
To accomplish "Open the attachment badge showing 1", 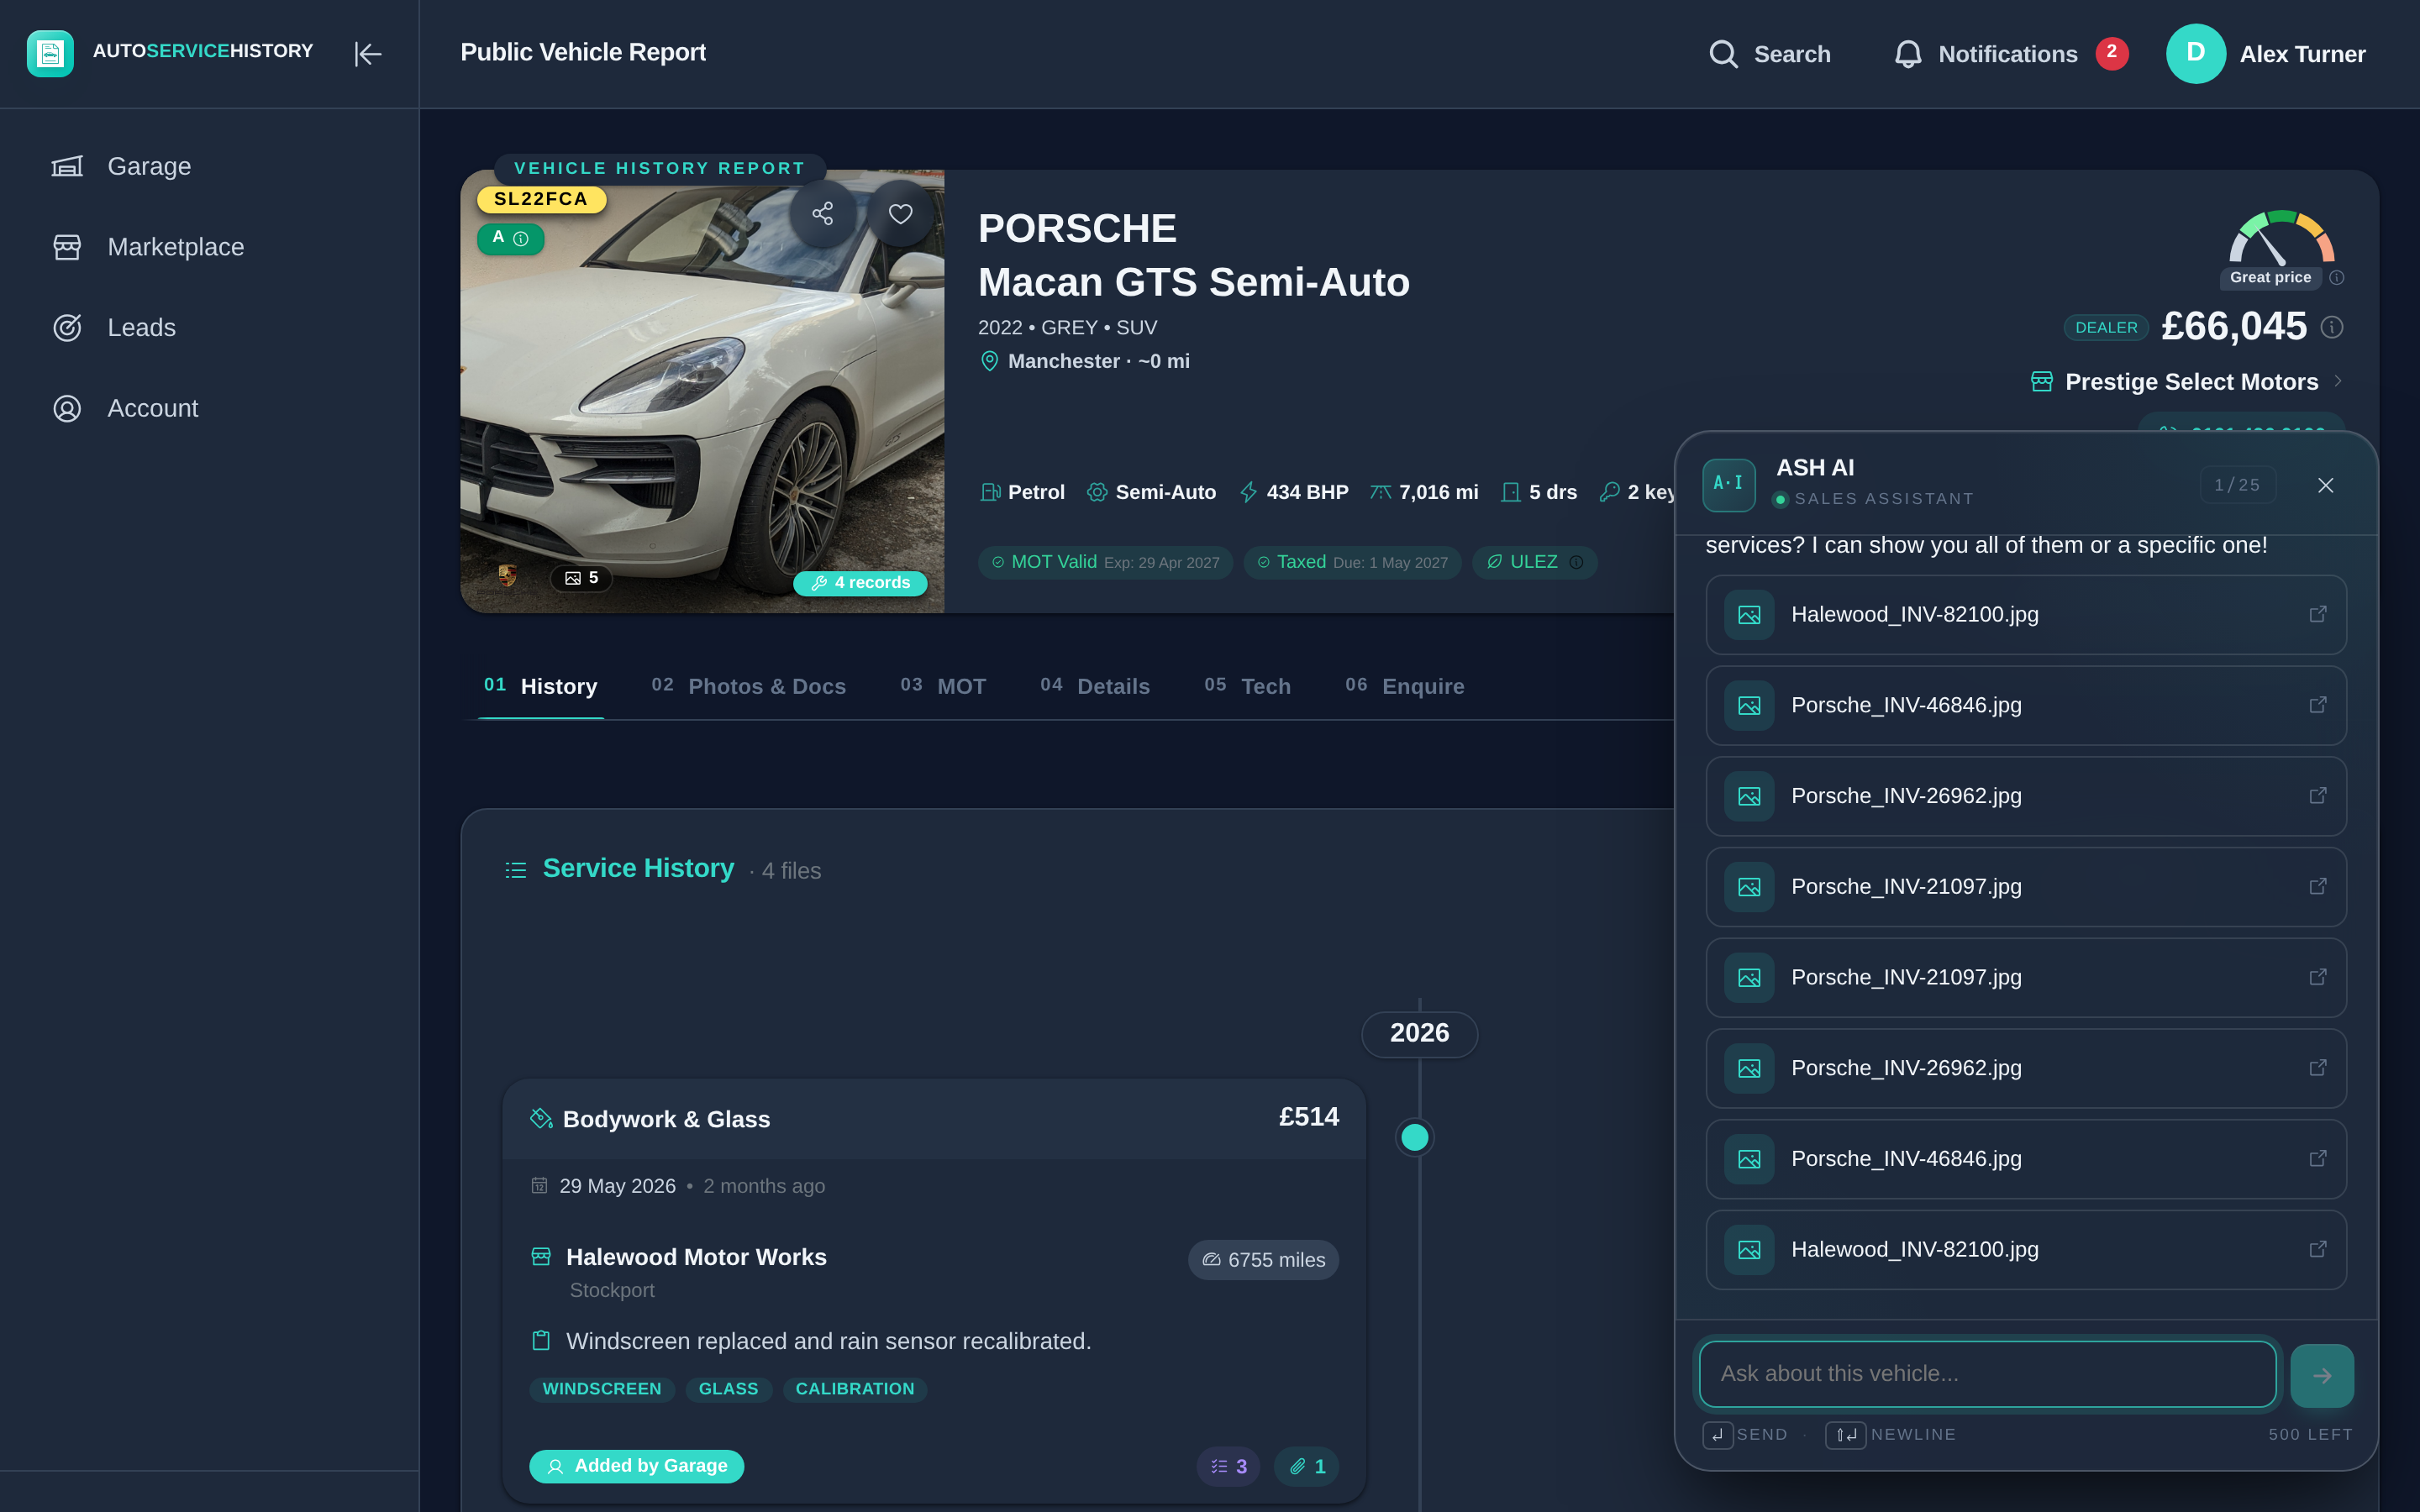I will pos(1307,1466).
